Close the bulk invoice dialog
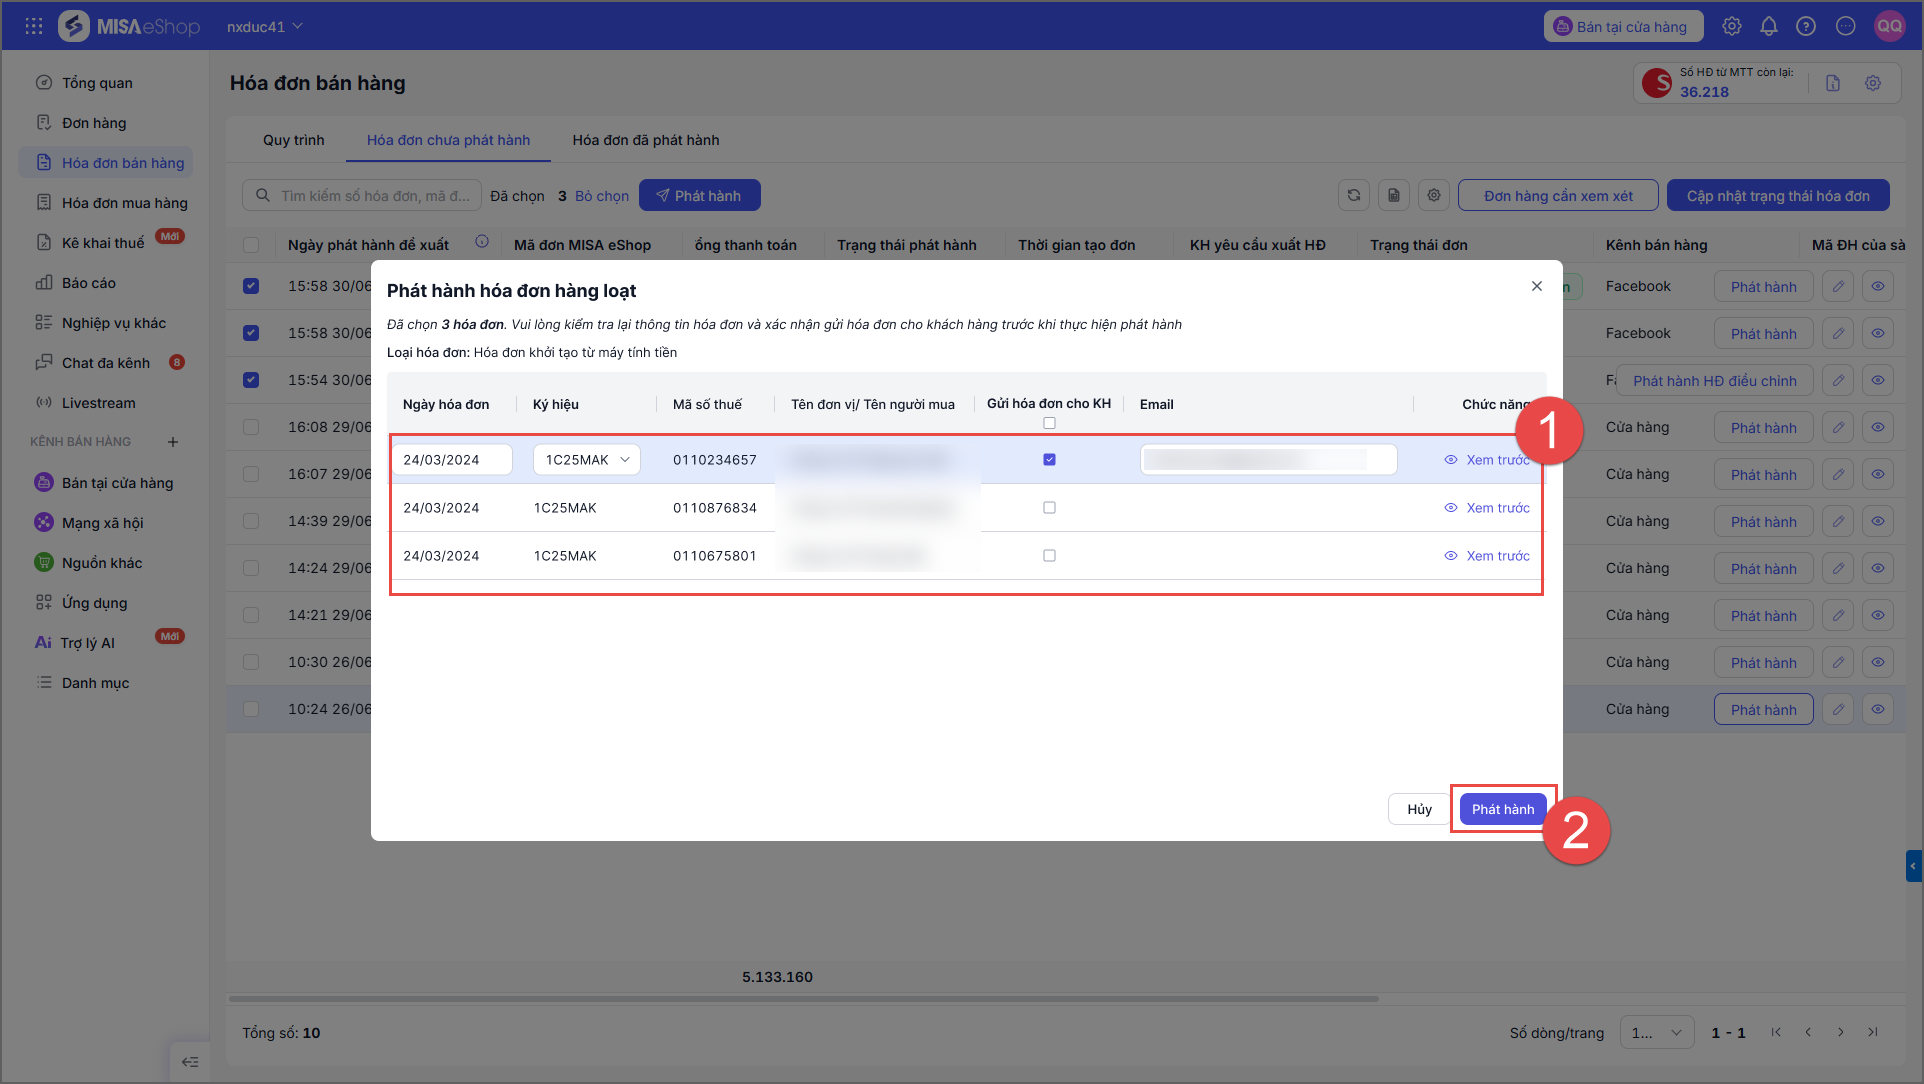This screenshot has height=1084, width=1924. point(1537,286)
